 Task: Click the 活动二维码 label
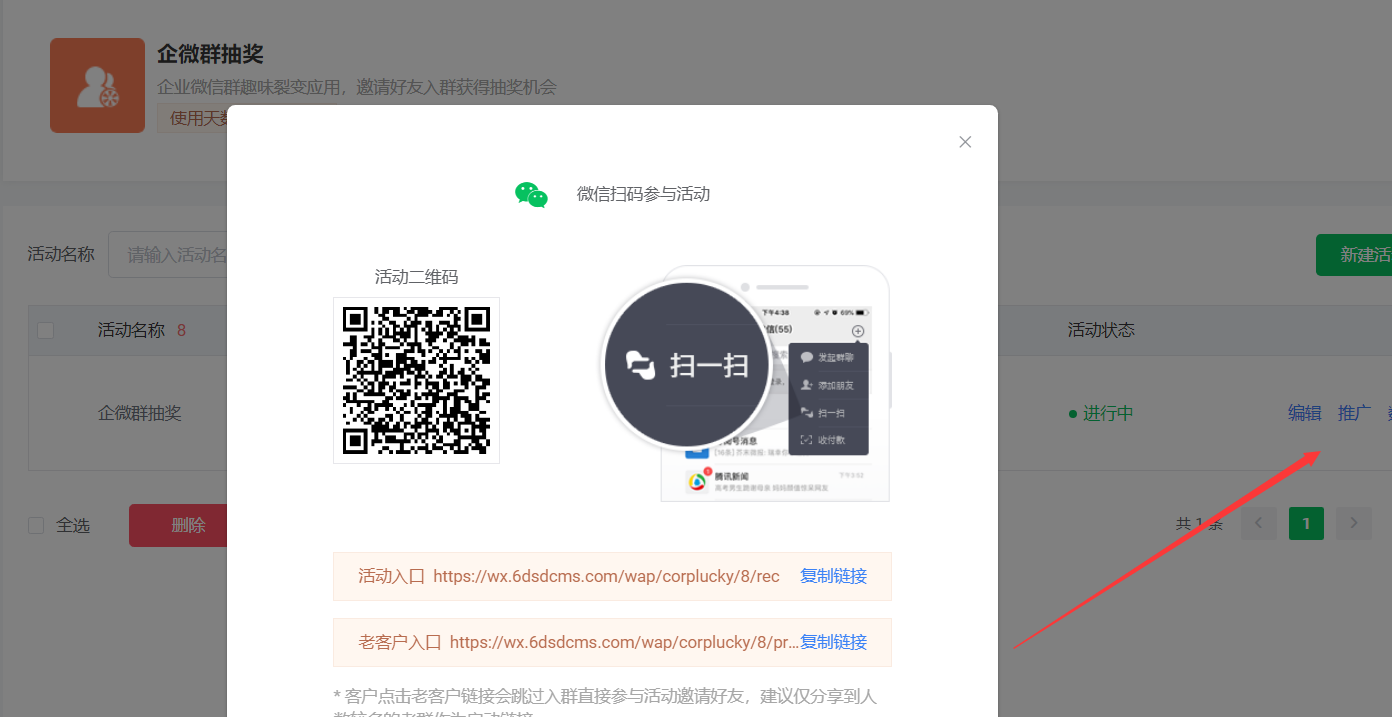(x=416, y=277)
